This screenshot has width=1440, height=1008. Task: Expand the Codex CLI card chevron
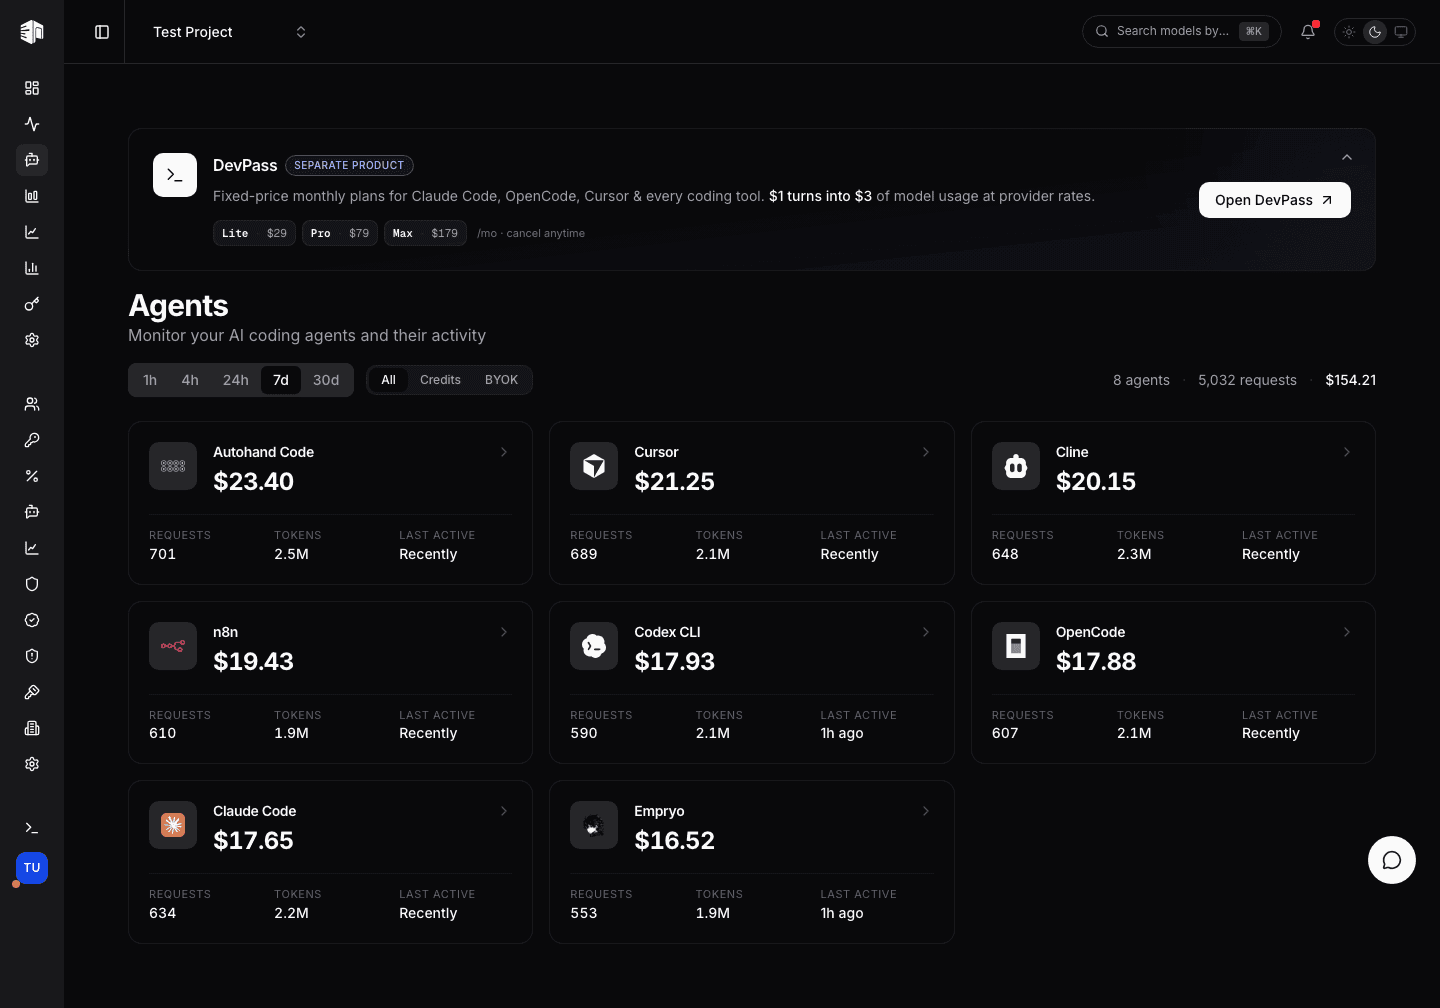point(926,632)
